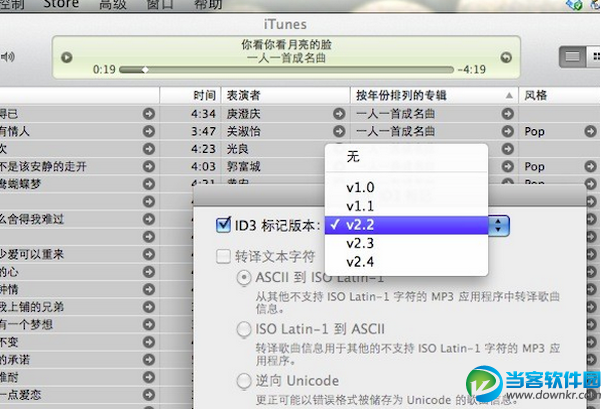Viewport: 602px width, 409px height.
Task: Click arrow icon beside 么舍得我难过 title
Action: (x=149, y=219)
